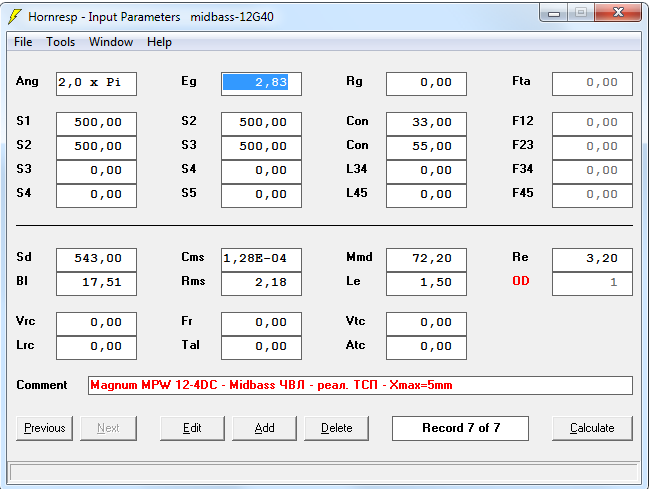
Task: Click the Comment label
Action: (41, 385)
